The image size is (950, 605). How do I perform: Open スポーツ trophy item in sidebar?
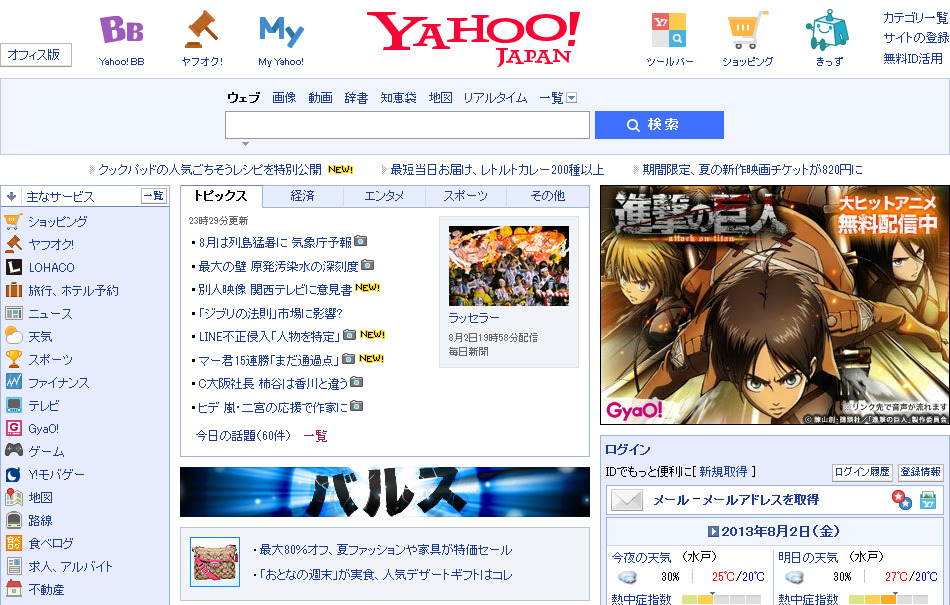coord(50,360)
